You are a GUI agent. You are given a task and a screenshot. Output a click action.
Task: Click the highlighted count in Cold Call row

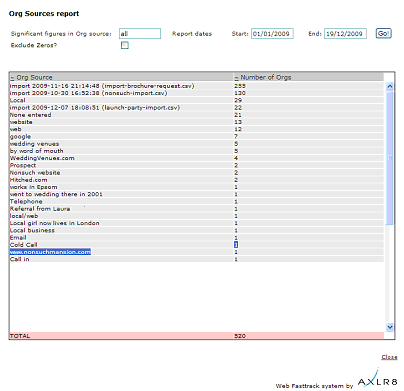tap(236, 245)
